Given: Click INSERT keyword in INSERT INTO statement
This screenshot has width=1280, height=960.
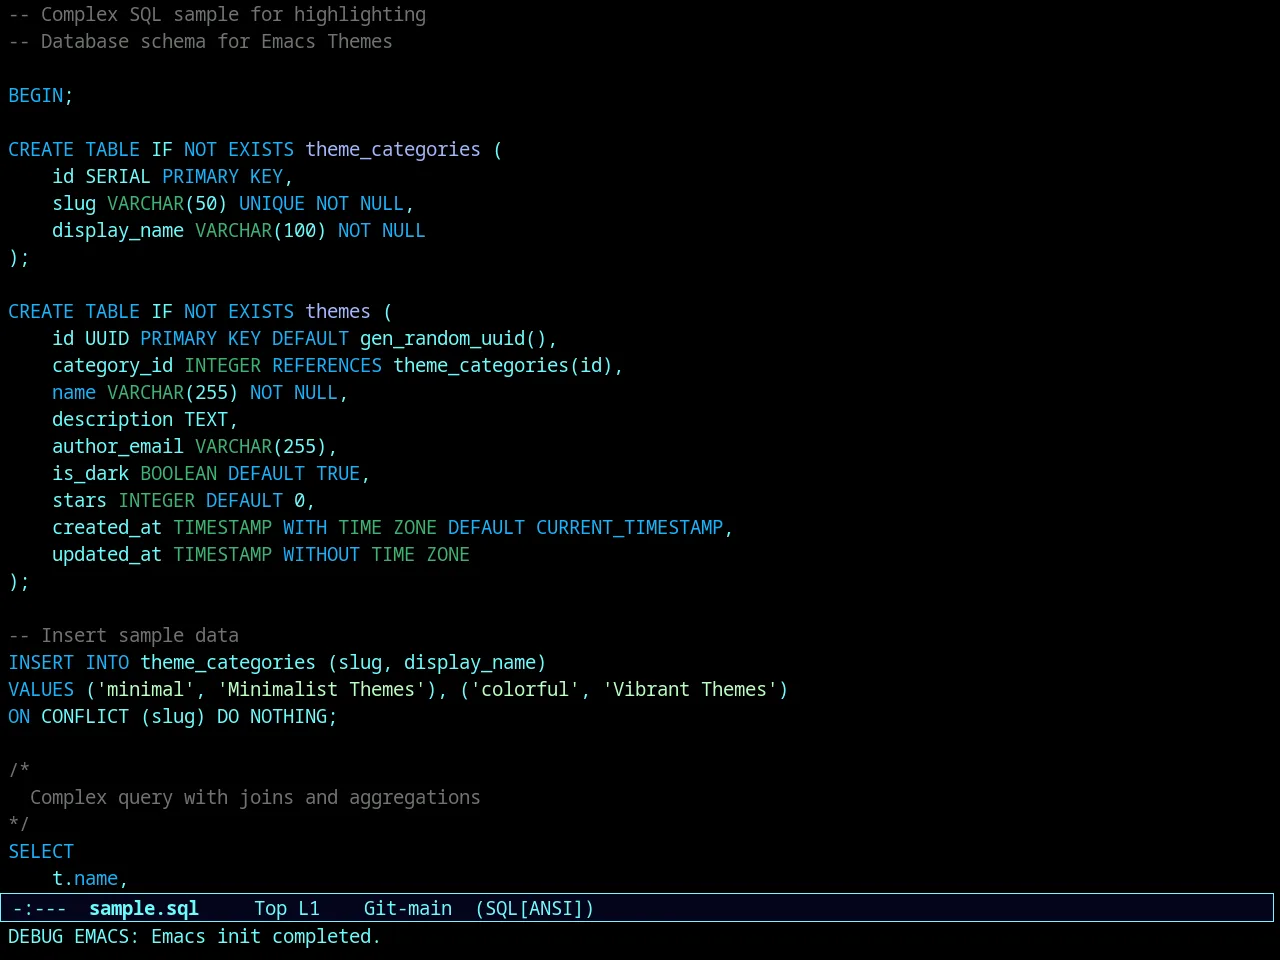Looking at the screenshot, I should 41,662.
